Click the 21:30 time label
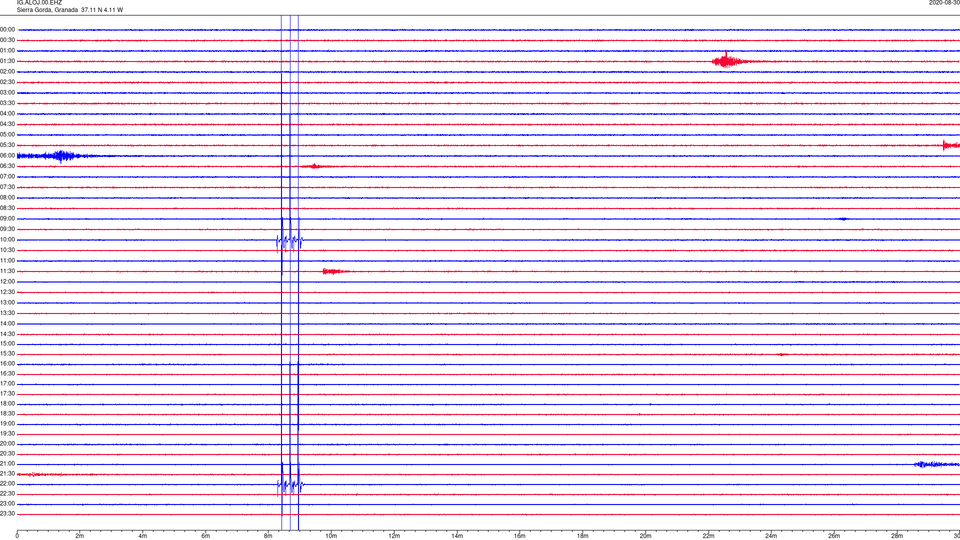Screen dimensions: 960x540 click(x=7, y=473)
